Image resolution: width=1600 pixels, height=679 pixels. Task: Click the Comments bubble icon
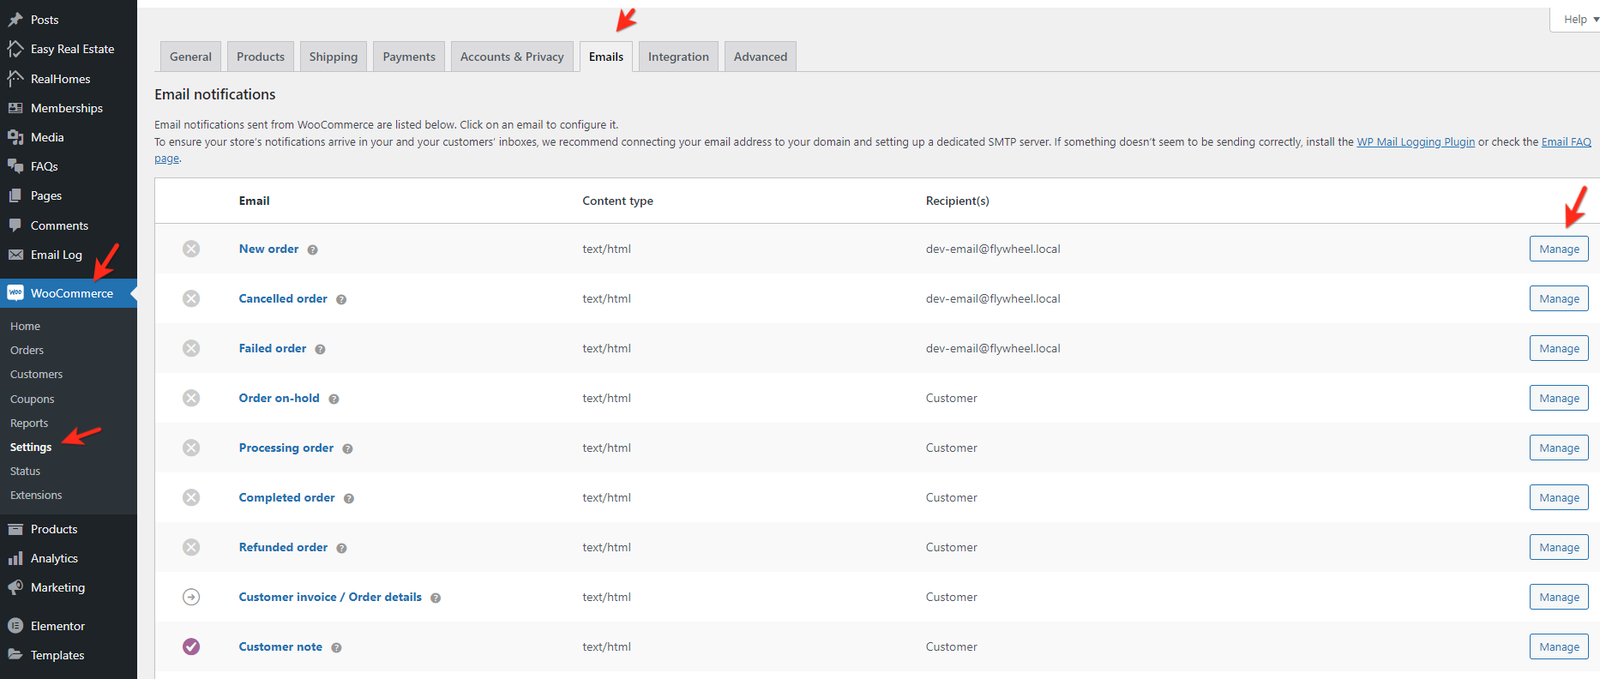point(15,225)
